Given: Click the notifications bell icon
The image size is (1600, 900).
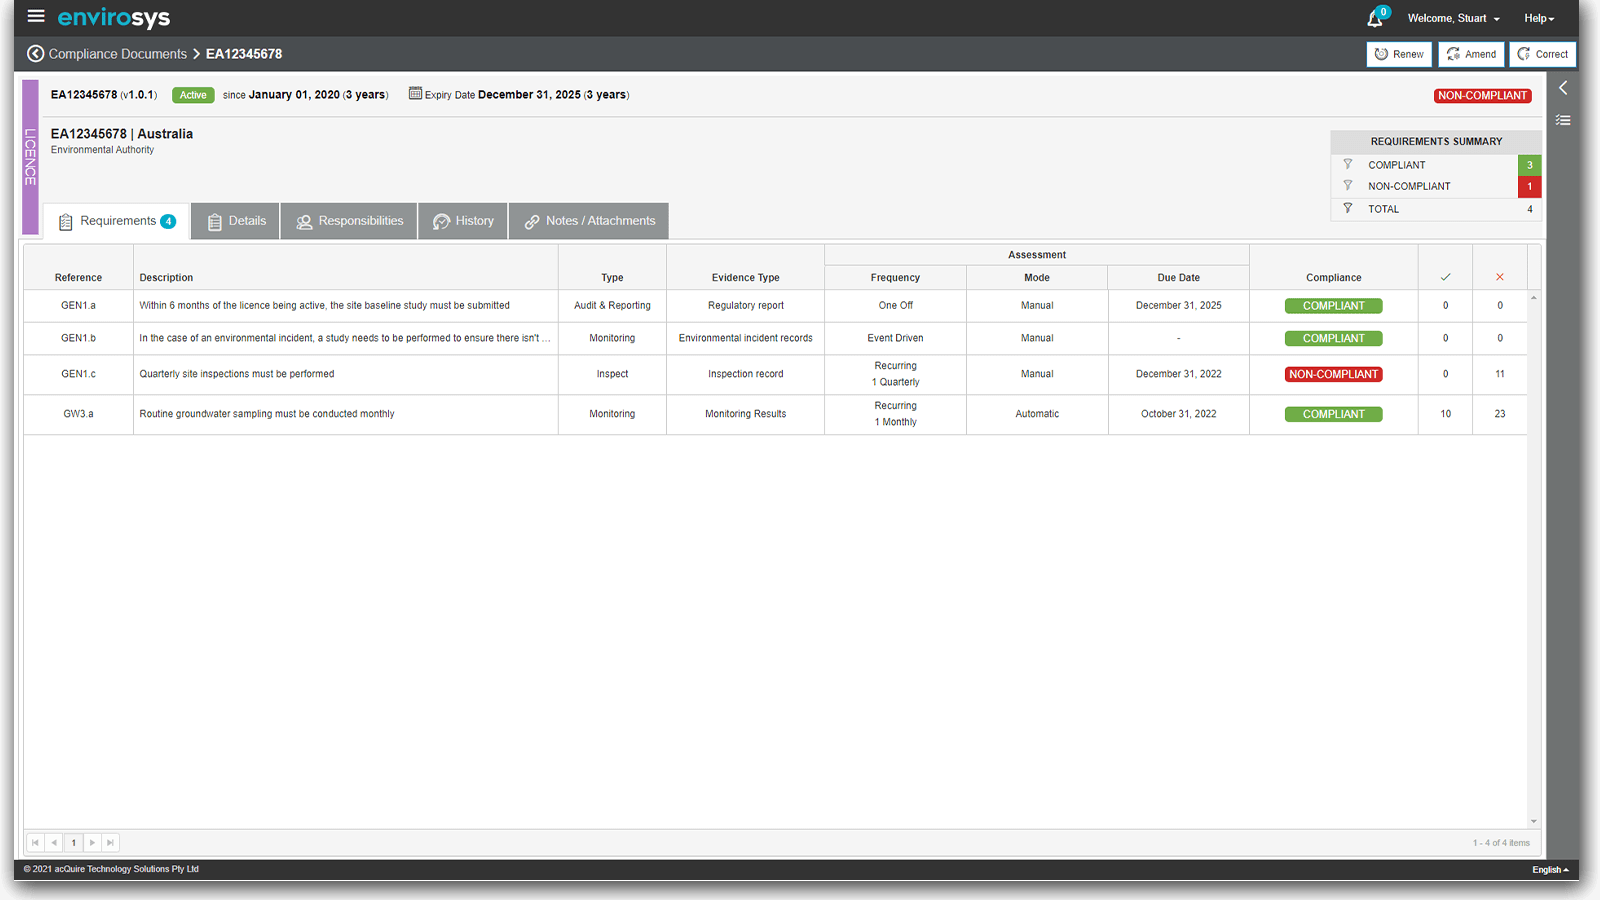Looking at the screenshot, I should click(1375, 19).
